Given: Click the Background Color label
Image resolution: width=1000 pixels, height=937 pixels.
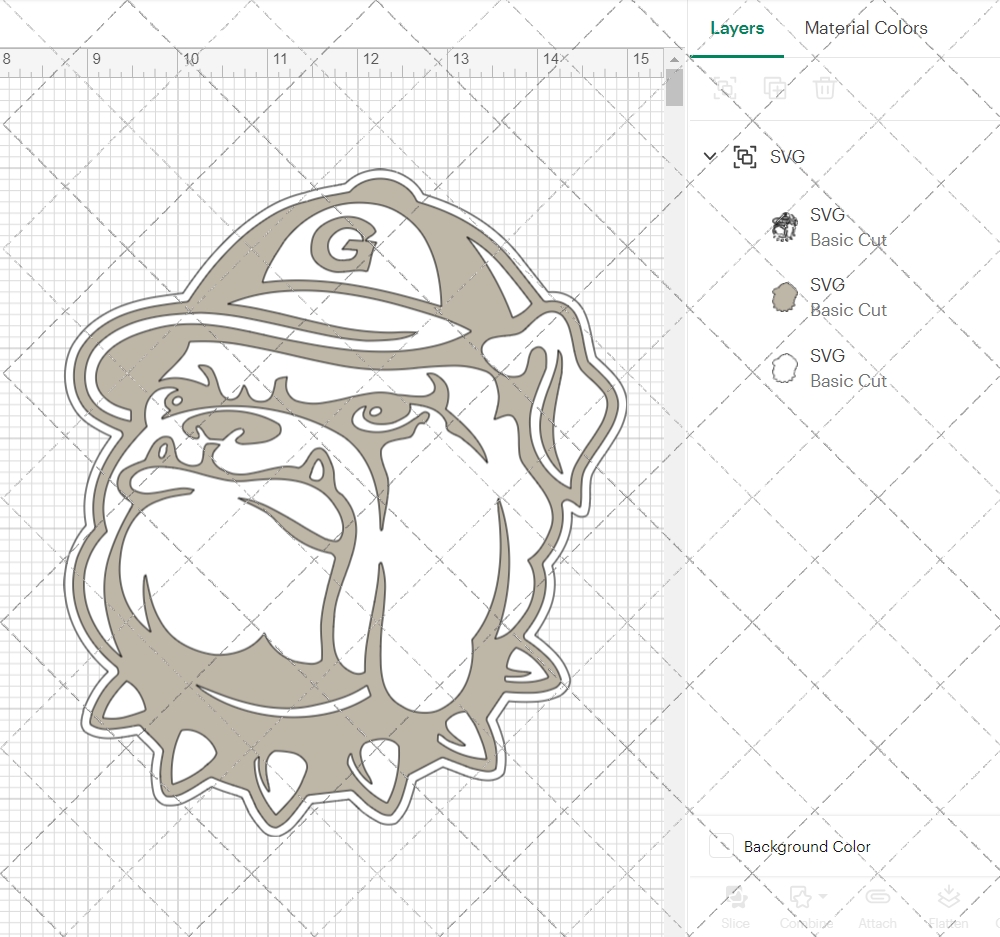Looking at the screenshot, I should coord(807,846).
